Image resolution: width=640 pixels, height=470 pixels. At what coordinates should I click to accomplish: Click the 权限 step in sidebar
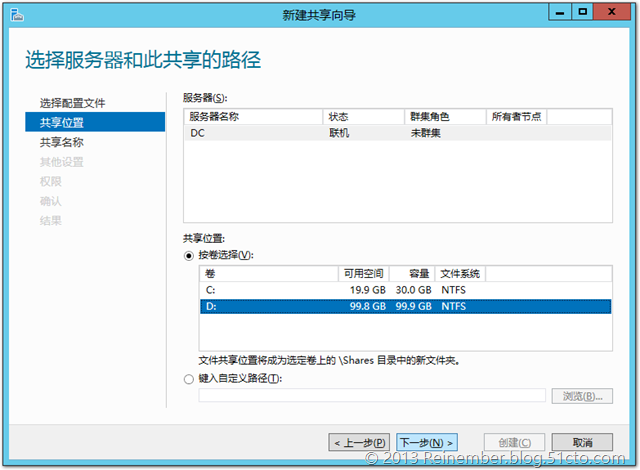click(51, 182)
